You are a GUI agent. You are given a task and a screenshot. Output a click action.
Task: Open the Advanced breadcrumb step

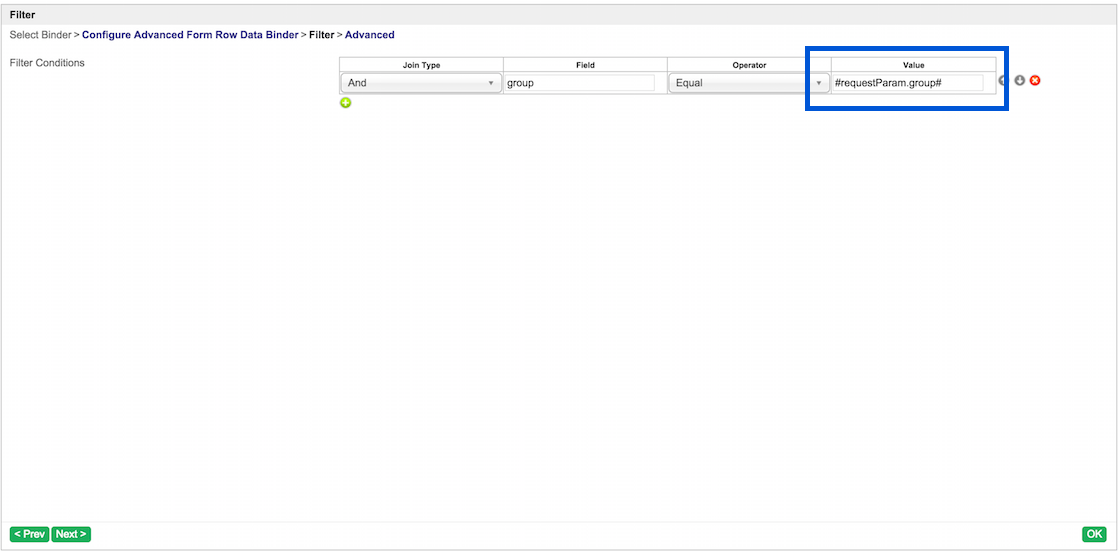pyautogui.click(x=369, y=34)
